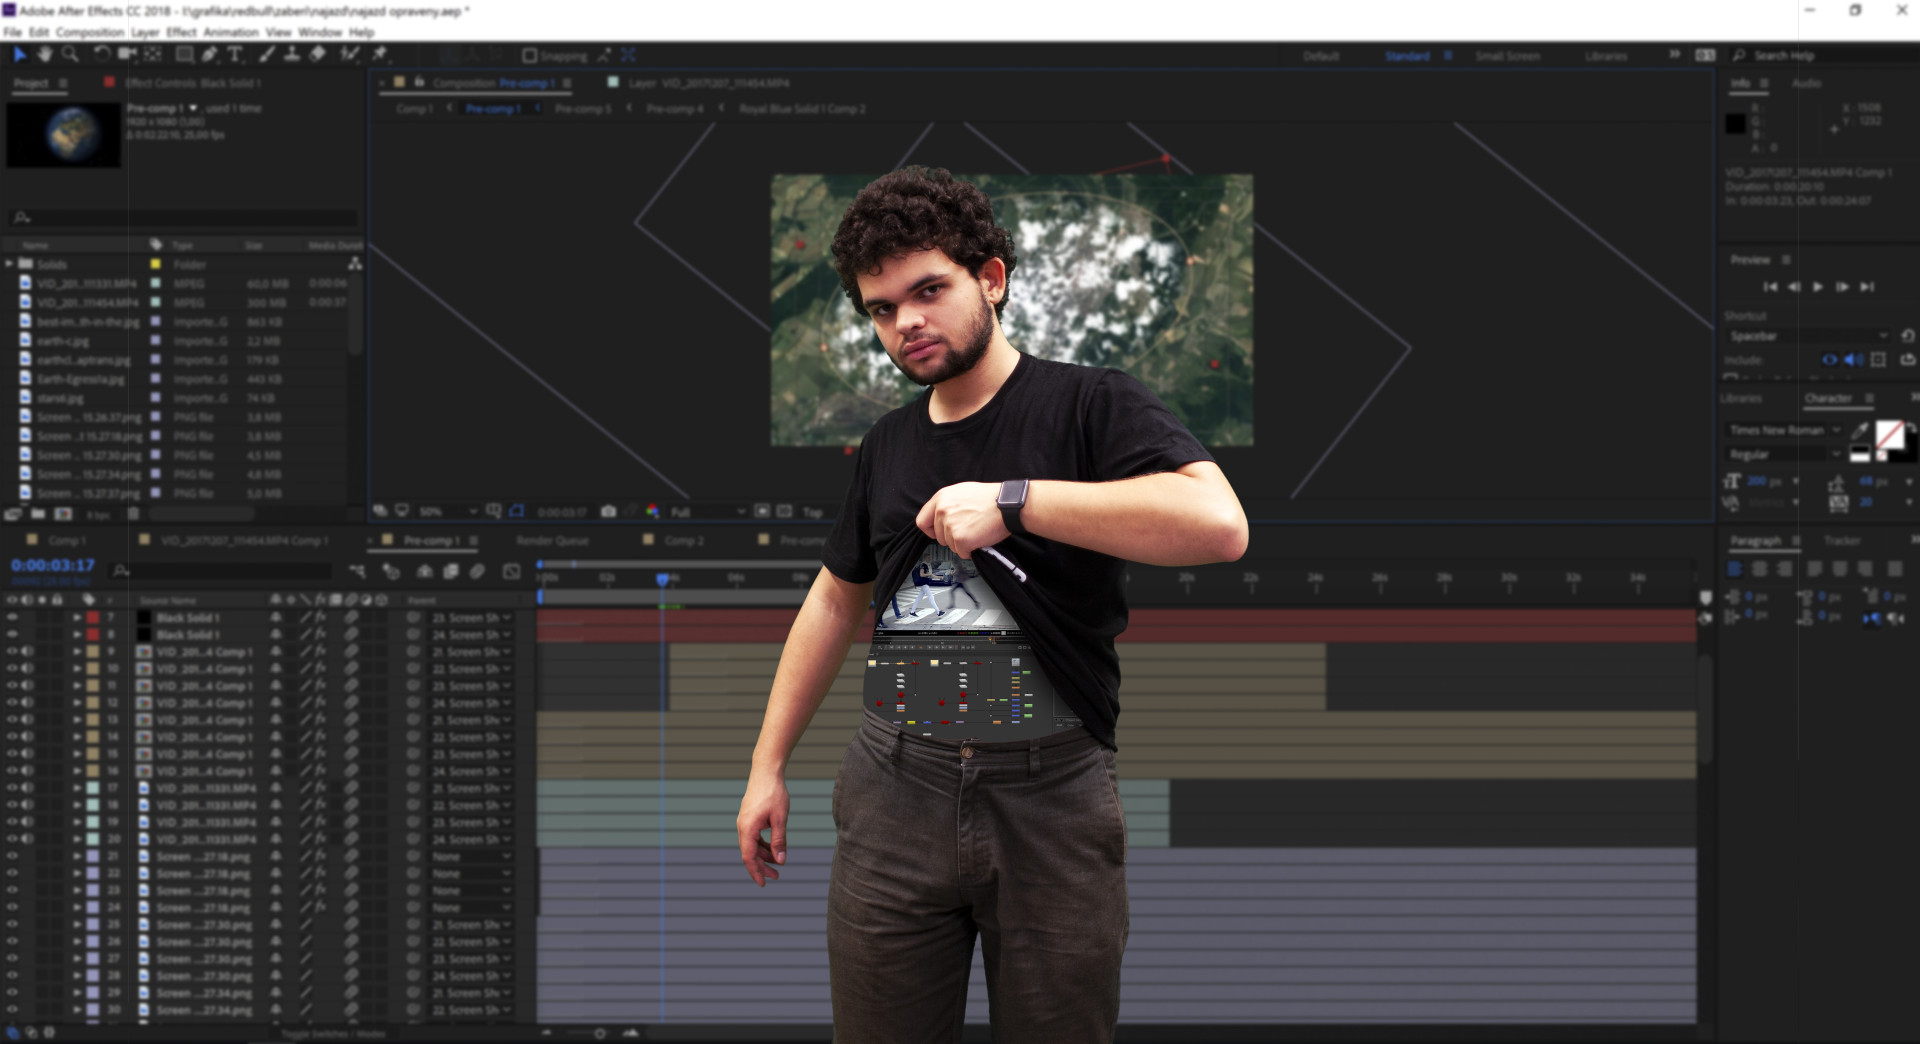
Task: Select the Puppet Pin tool
Action: pyautogui.click(x=380, y=54)
